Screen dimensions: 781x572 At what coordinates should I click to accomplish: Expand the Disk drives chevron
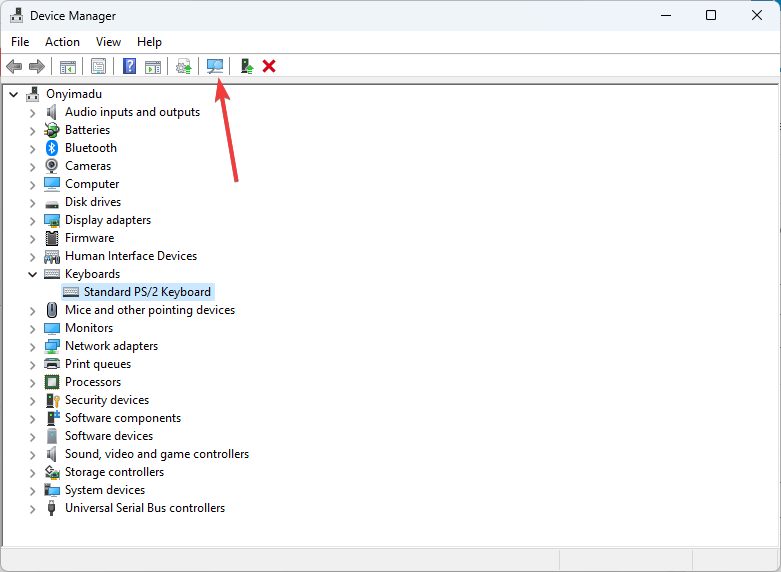(x=32, y=203)
